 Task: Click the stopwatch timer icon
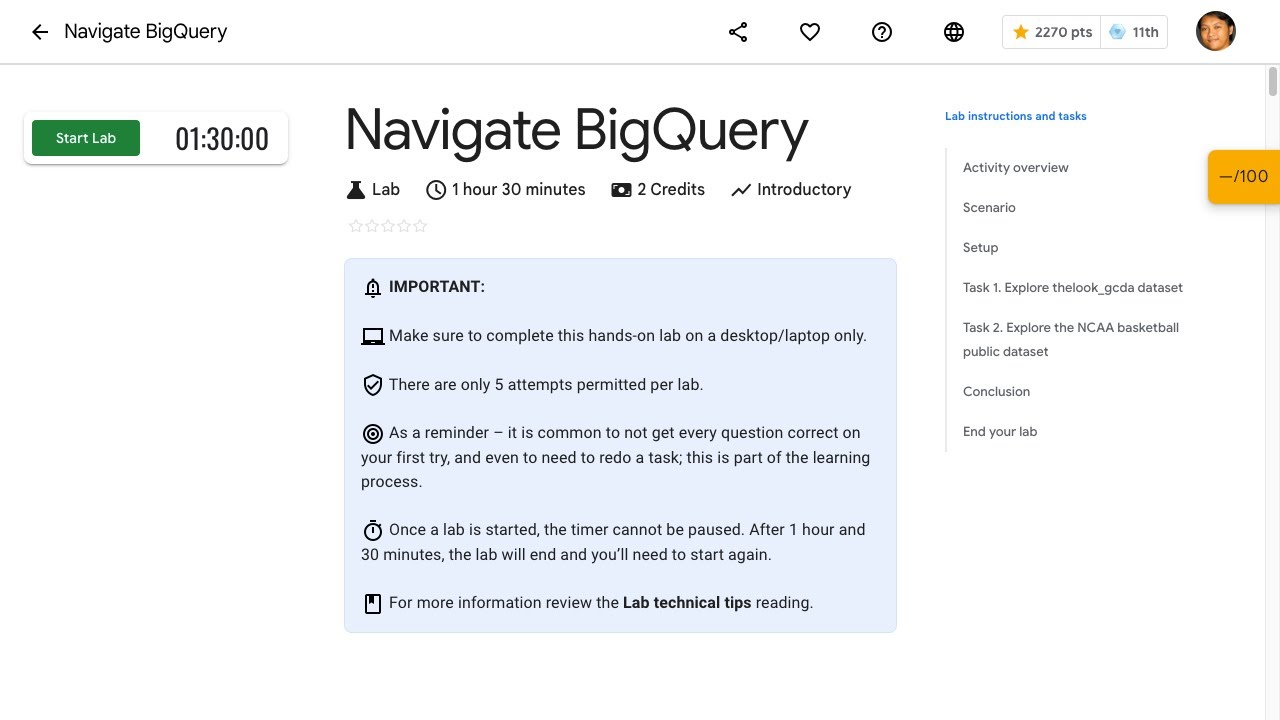click(x=373, y=530)
